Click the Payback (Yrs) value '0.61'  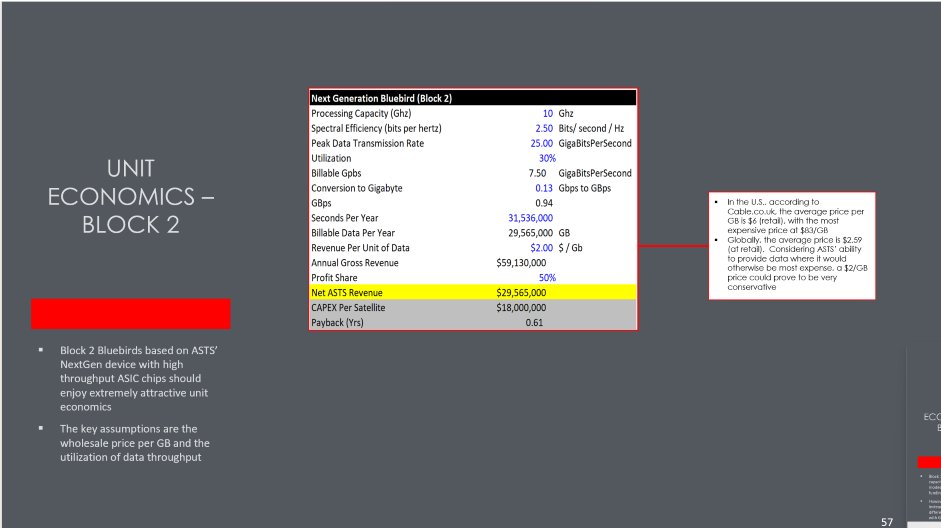pyautogui.click(x=534, y=323)
